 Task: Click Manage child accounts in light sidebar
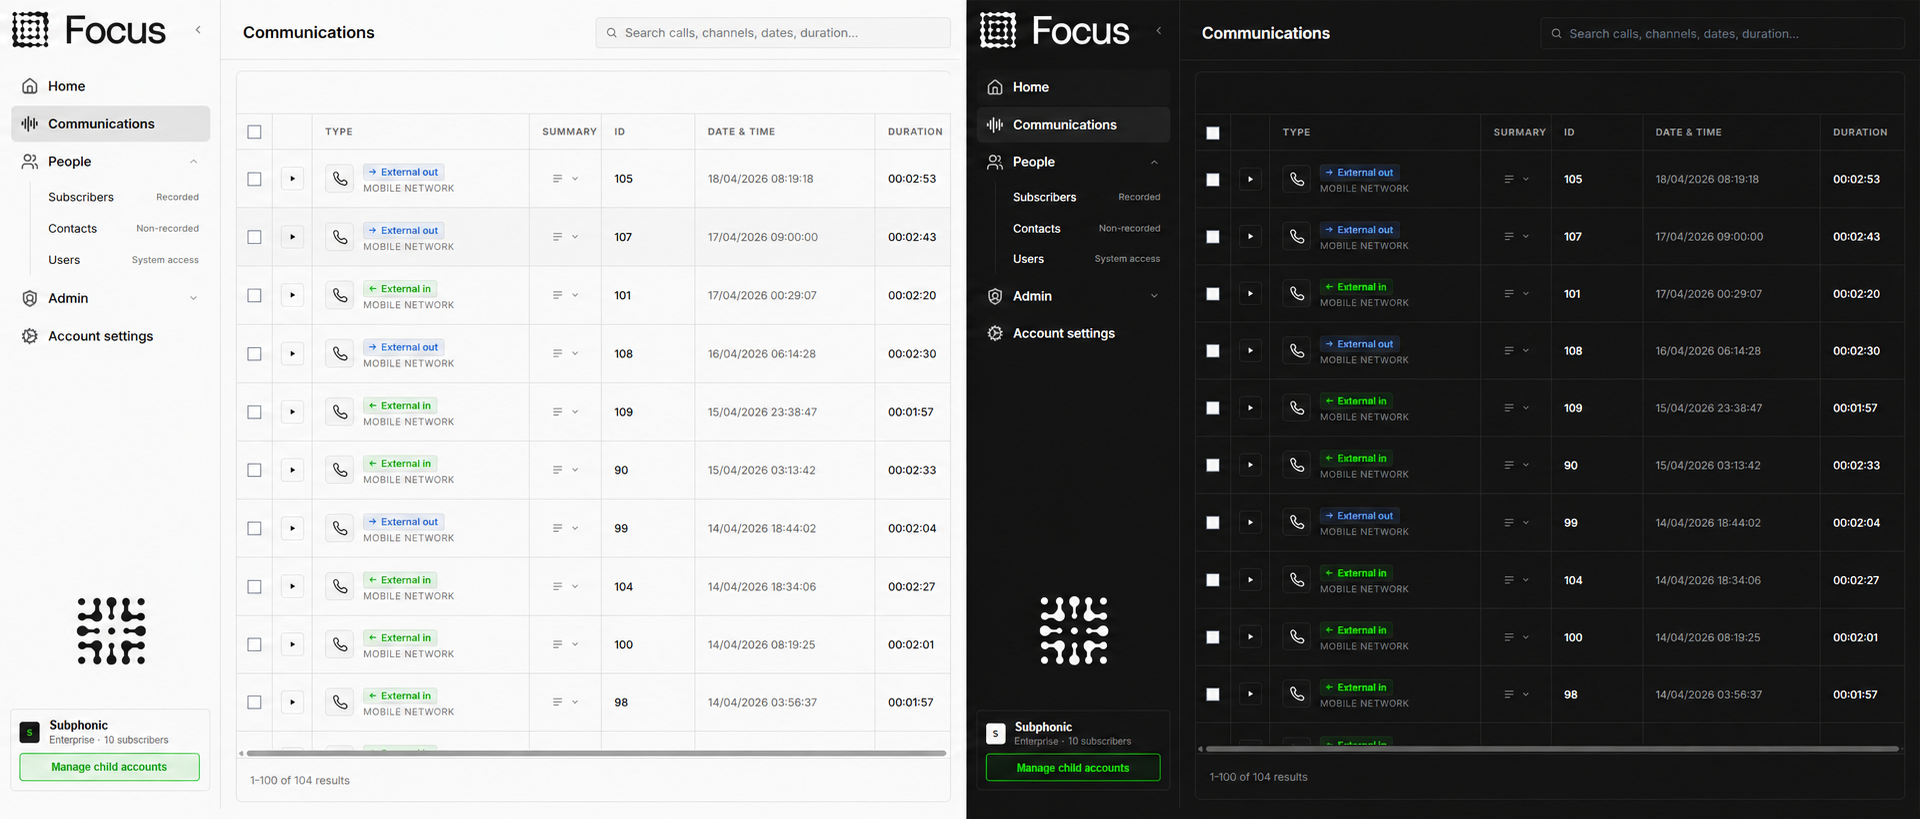coord(110,767)
